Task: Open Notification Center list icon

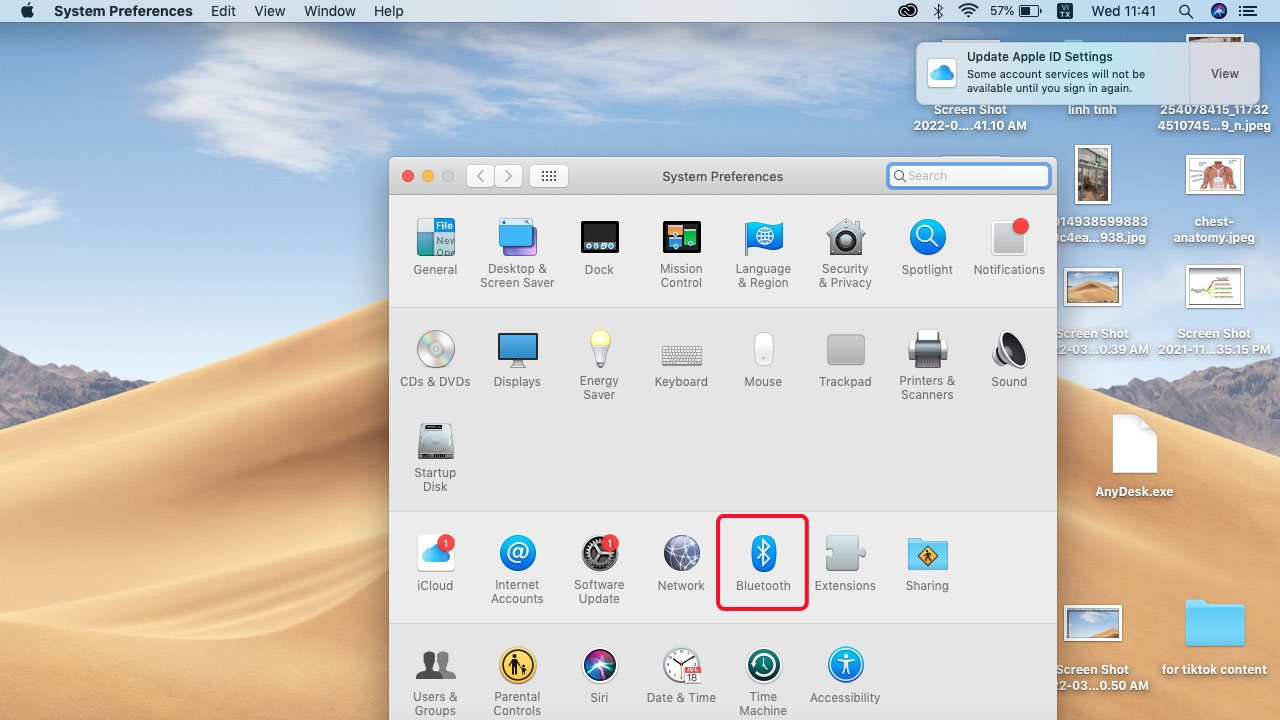Action: [1250, 11]
